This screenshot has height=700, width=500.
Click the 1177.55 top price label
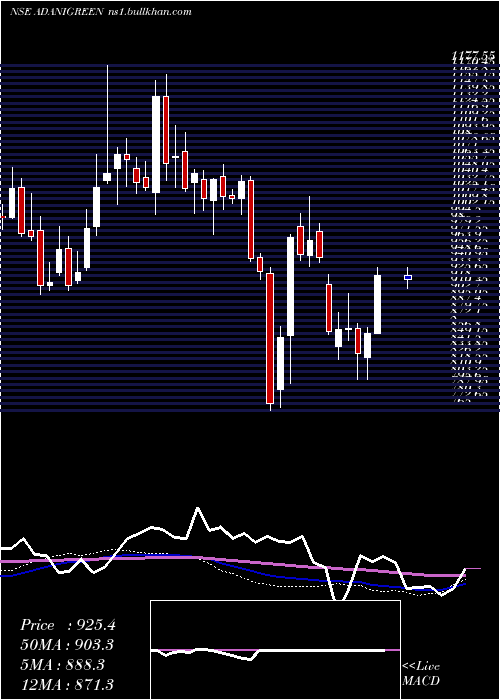coord(473,55)
